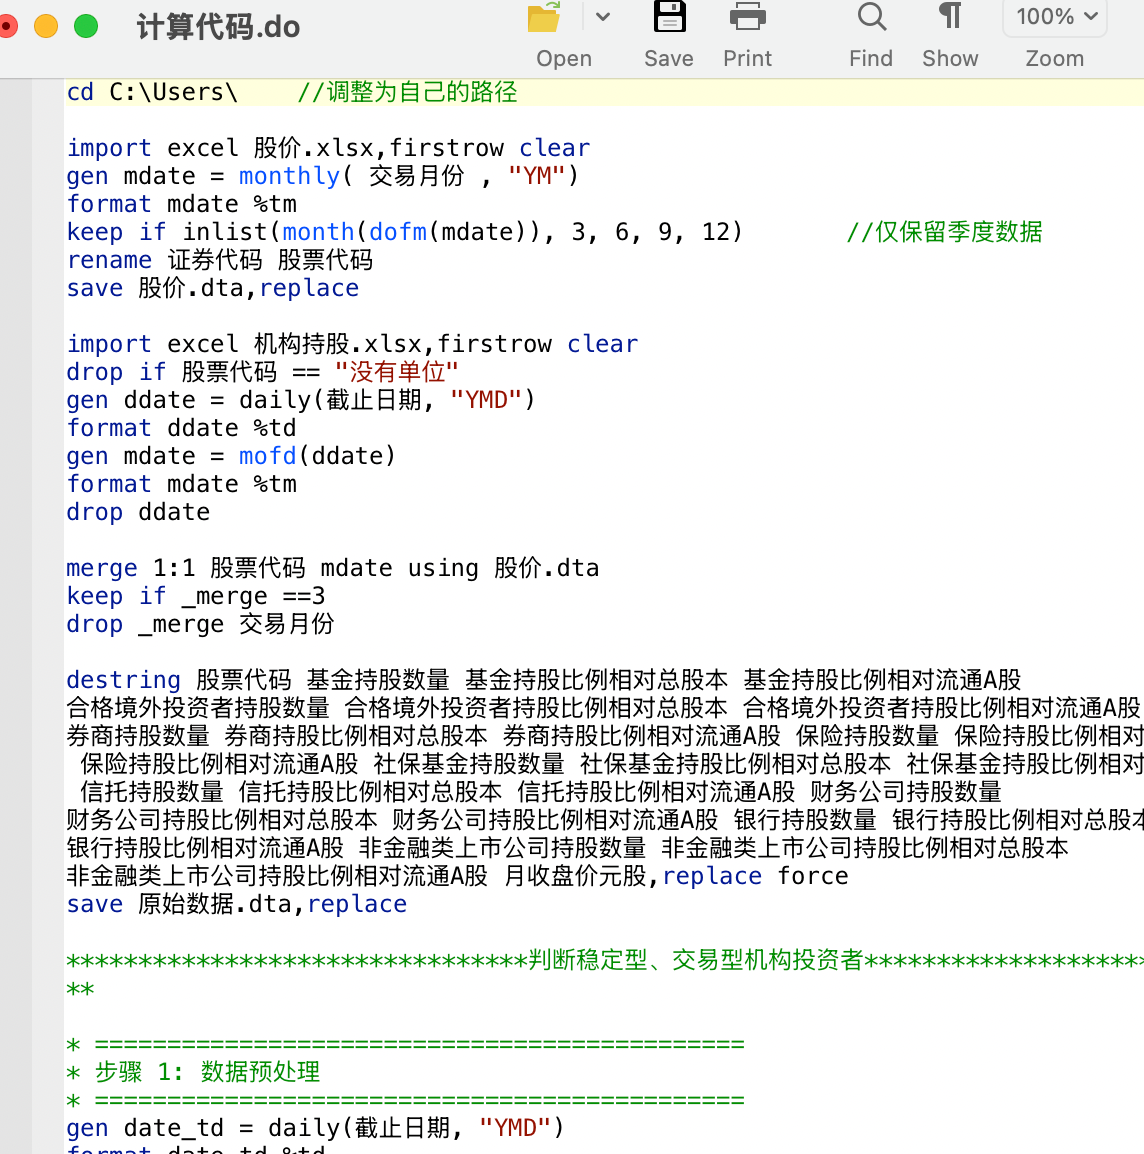Open Find with the magnifier icon

click(872, 17)
